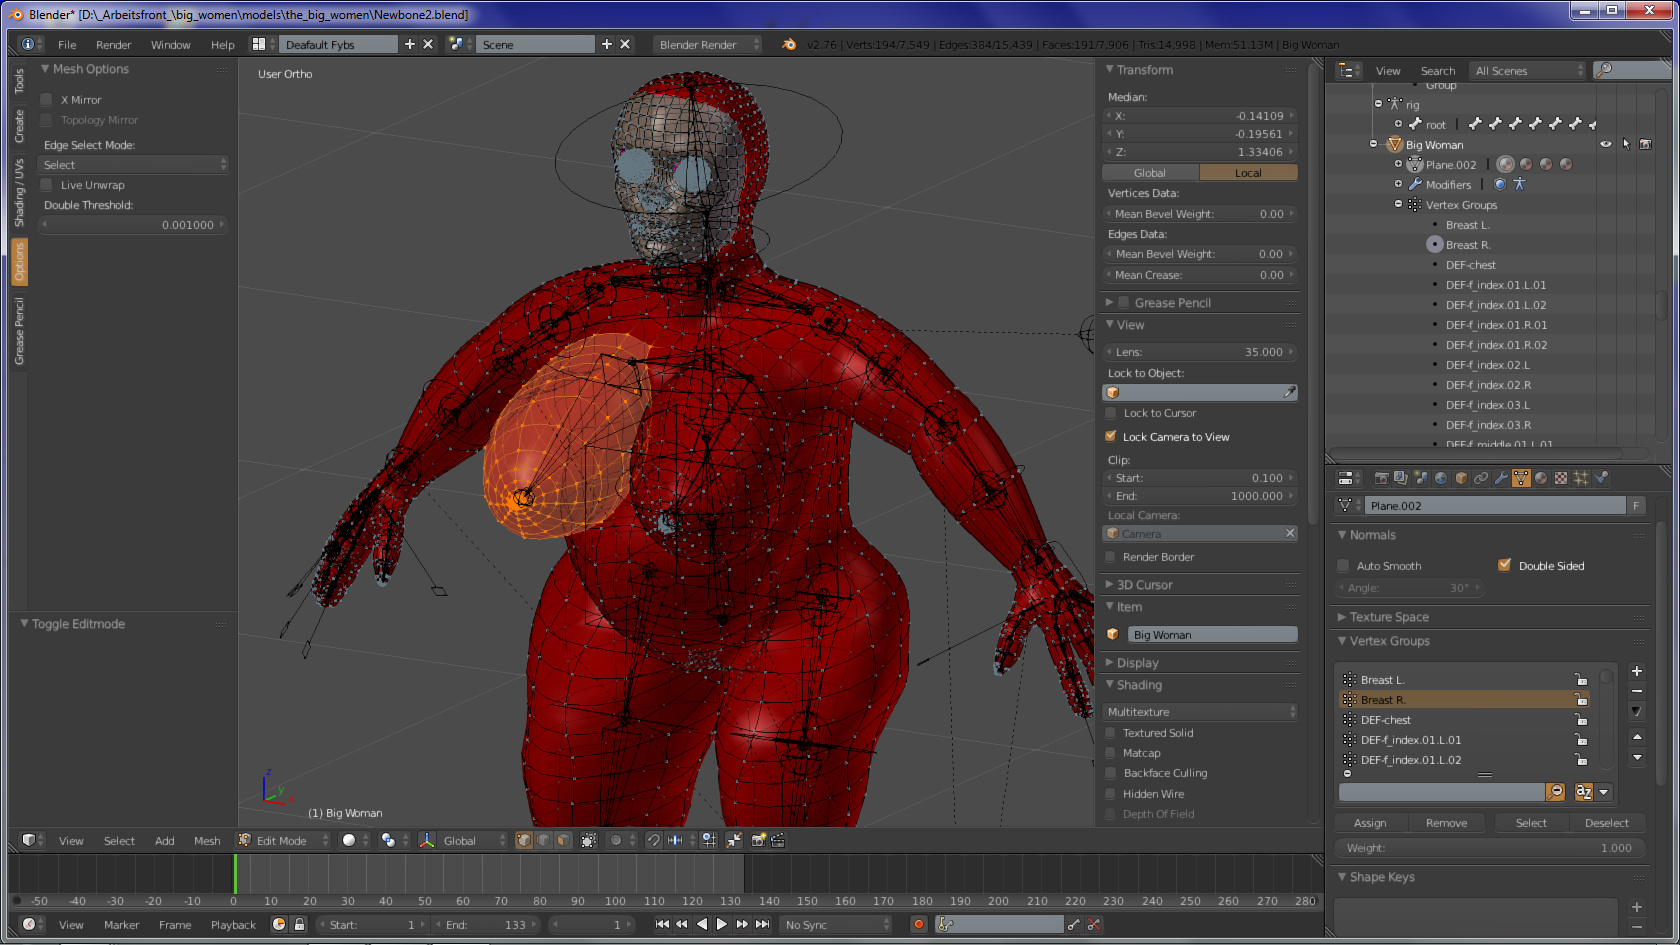
Task: Add a new vertex group
Action: 1636,671
